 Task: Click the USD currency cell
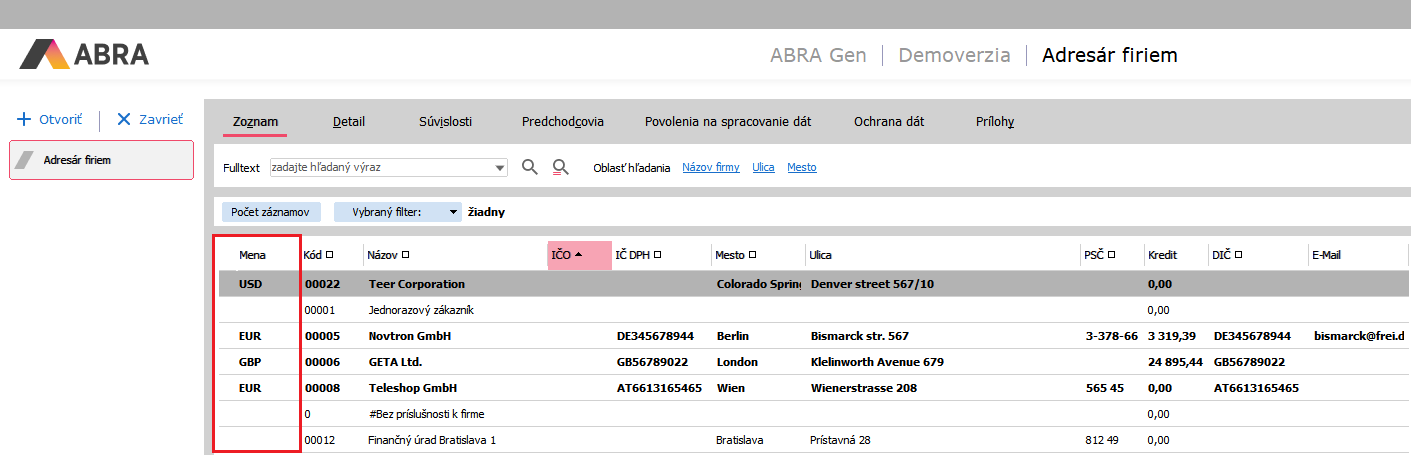pos(250,284)
